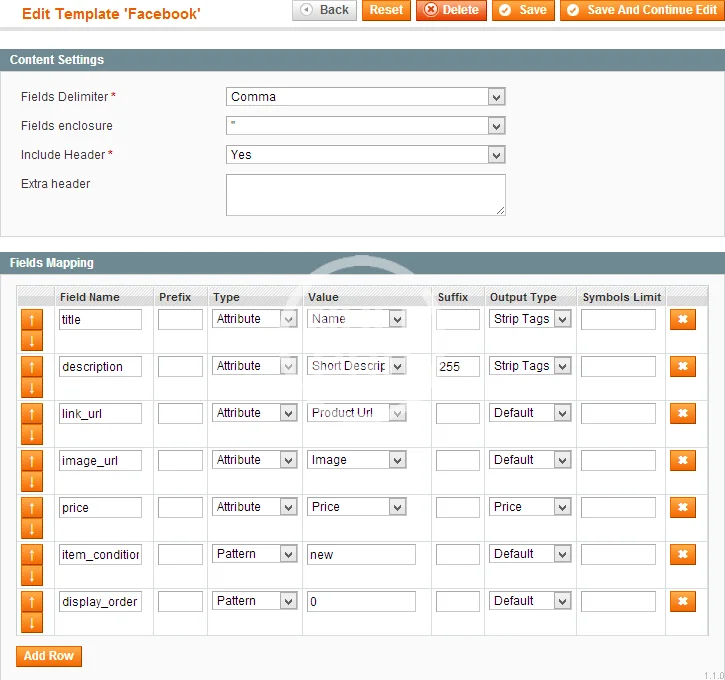
Task: Click the Extra header text area
Action: (365, 194)
